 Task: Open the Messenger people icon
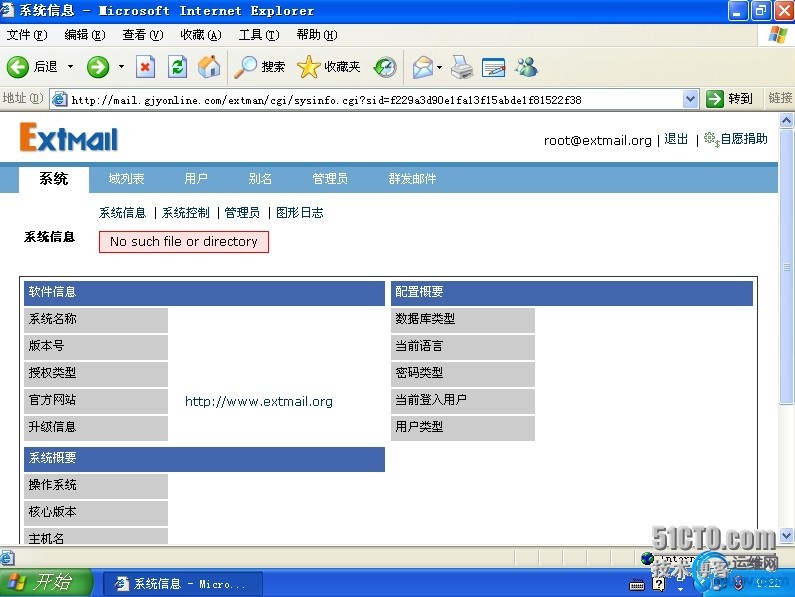[x=526, y=67]
